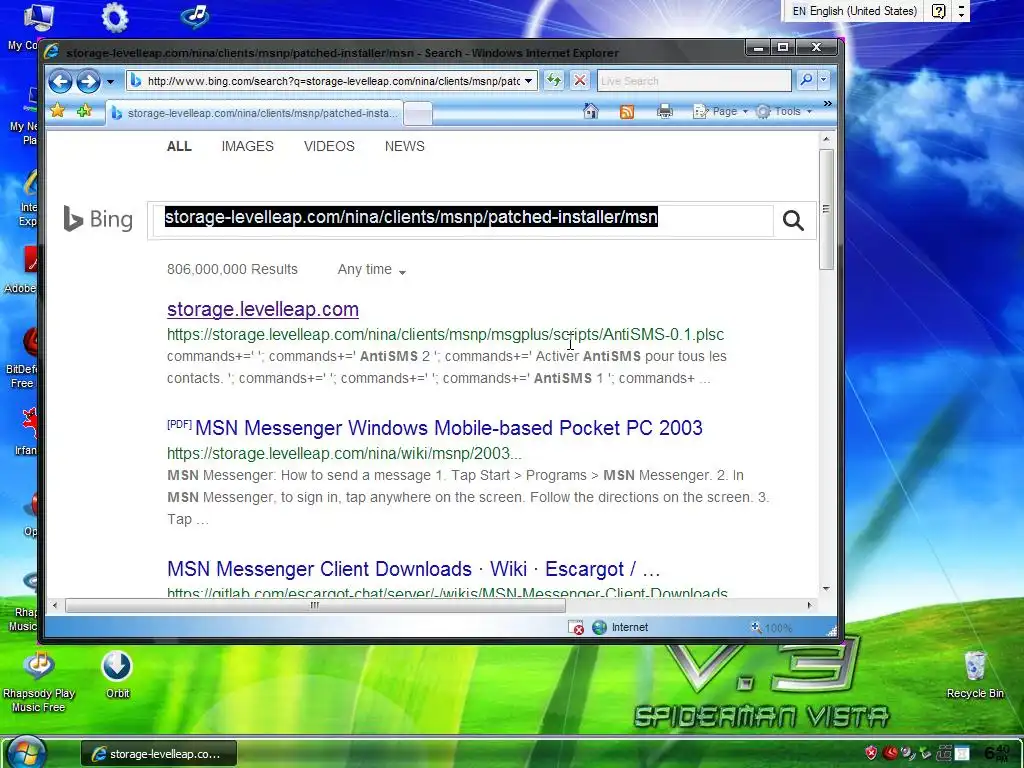Image resolution: width=1024 pixels, height=768 pixels.
Task: Open Rhapsody Play Music Free desktop icon
Action: (39, 682)
